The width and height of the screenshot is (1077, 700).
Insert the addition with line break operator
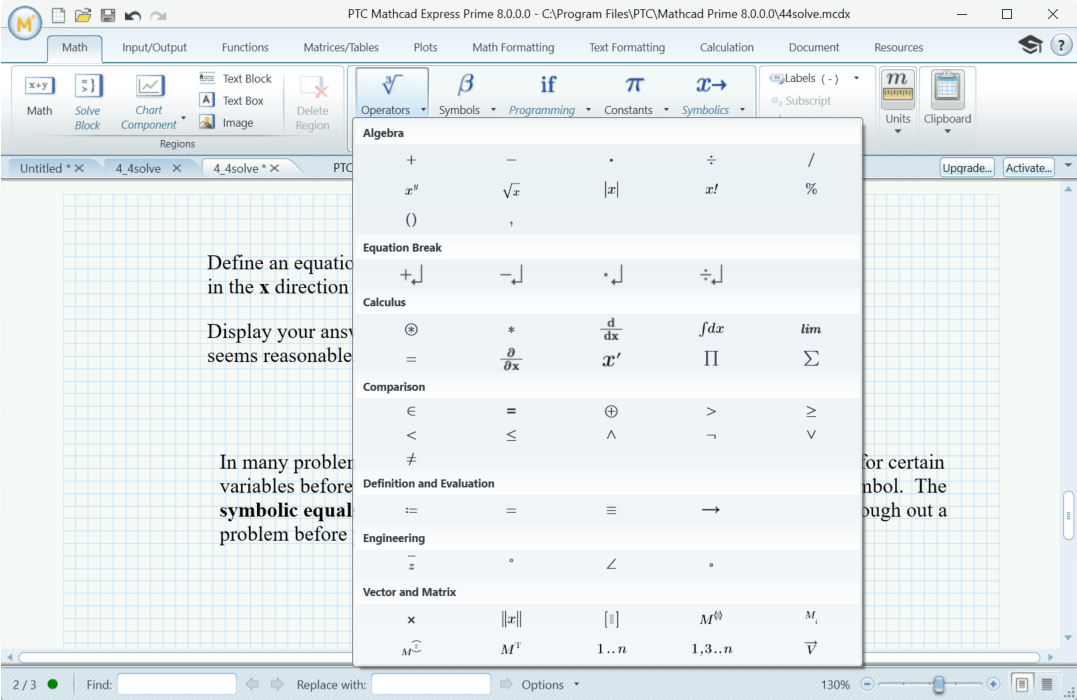pos(411,275)
